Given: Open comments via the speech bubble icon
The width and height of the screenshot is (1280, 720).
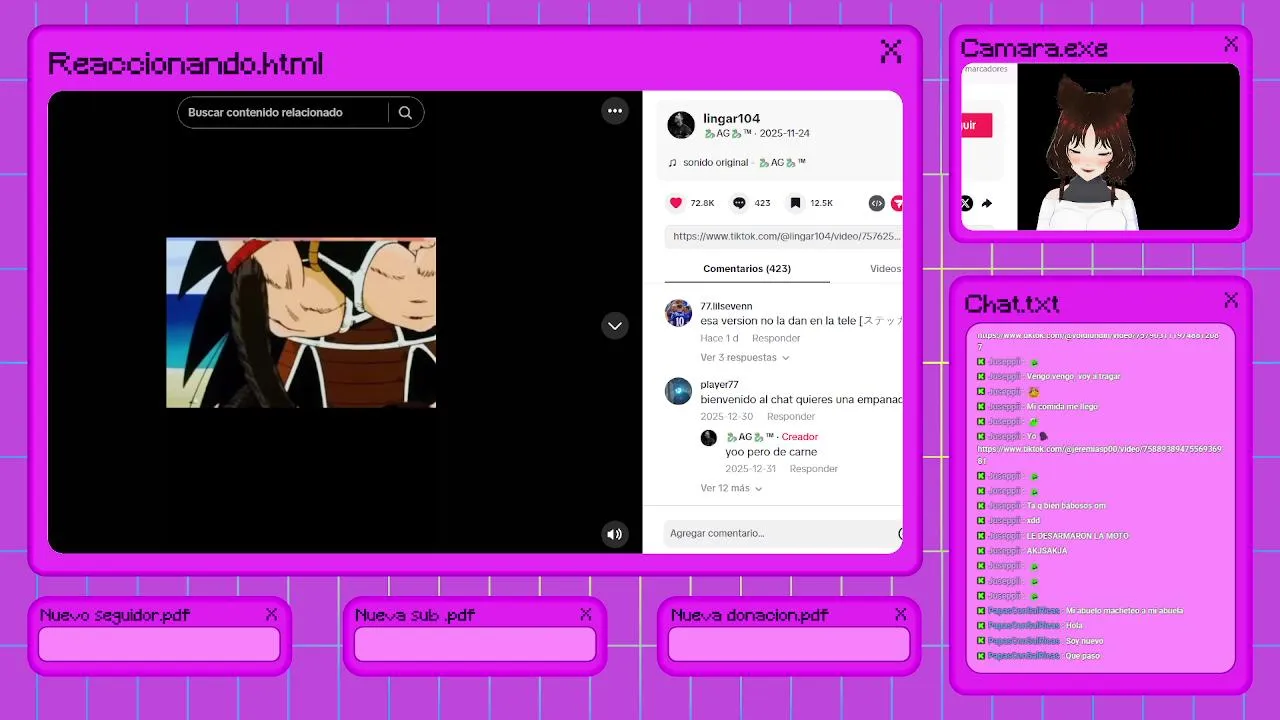Looking at the screenshot, I should [x=739, y=203].
